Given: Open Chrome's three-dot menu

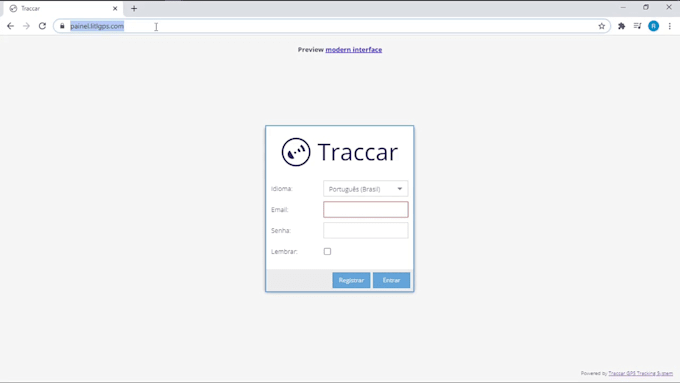Looking at the screenshot, I should click(x=670, y=26).
